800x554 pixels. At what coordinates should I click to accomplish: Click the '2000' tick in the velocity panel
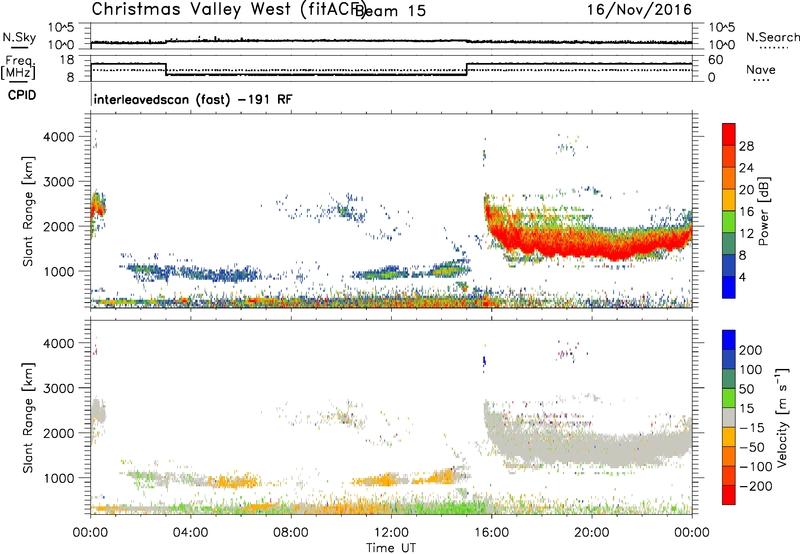pos(59,433)
